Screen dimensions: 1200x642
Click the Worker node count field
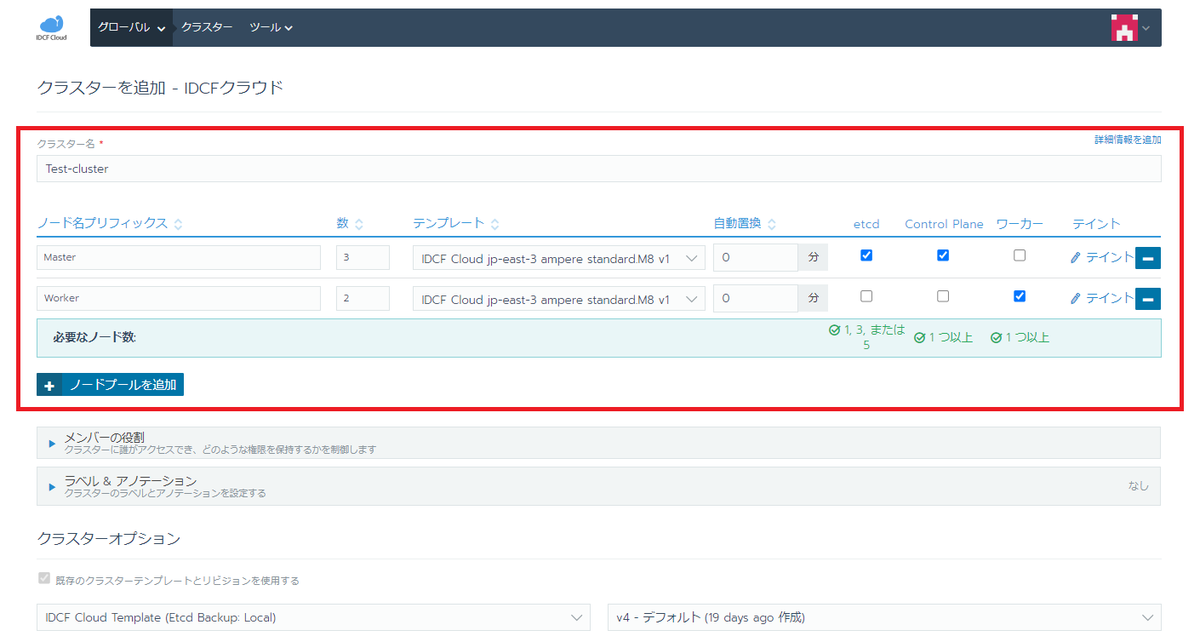pyautogui.click(x=362, y=298)
